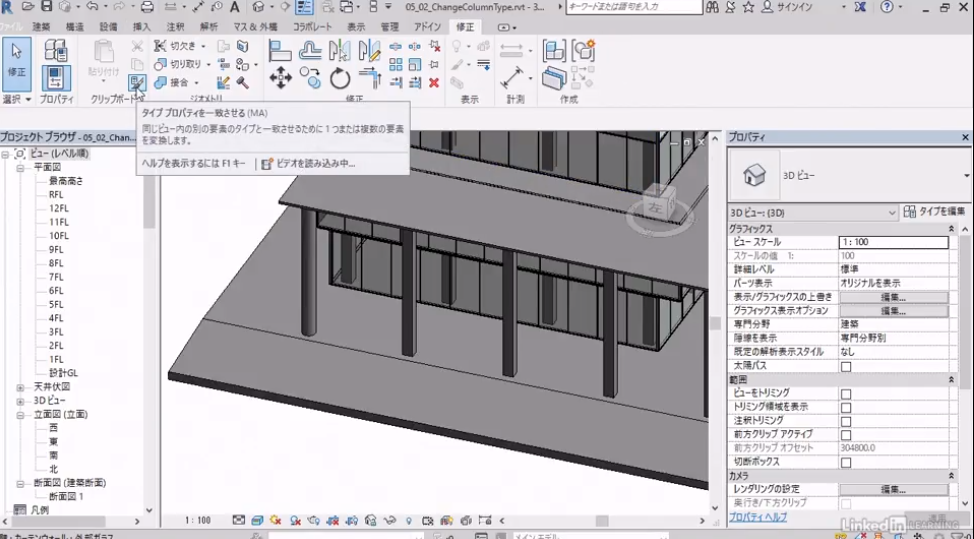Open the 3D ビュー: {3D} selector dropdown

coord(813,212)
